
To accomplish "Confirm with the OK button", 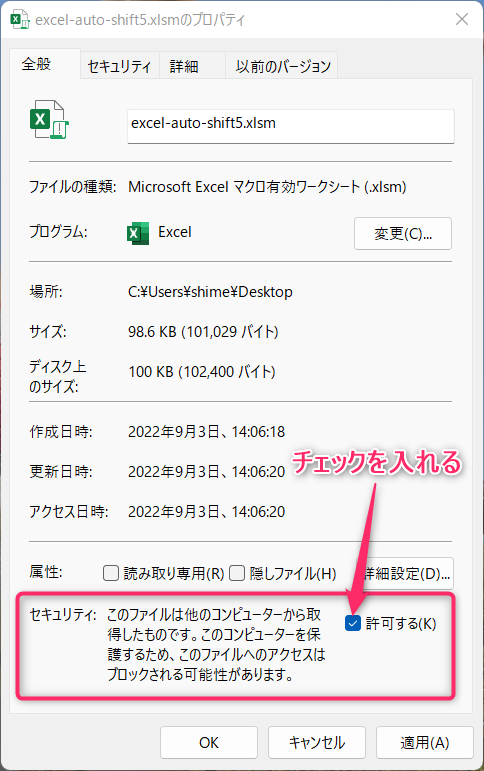I will click(209, 742).
